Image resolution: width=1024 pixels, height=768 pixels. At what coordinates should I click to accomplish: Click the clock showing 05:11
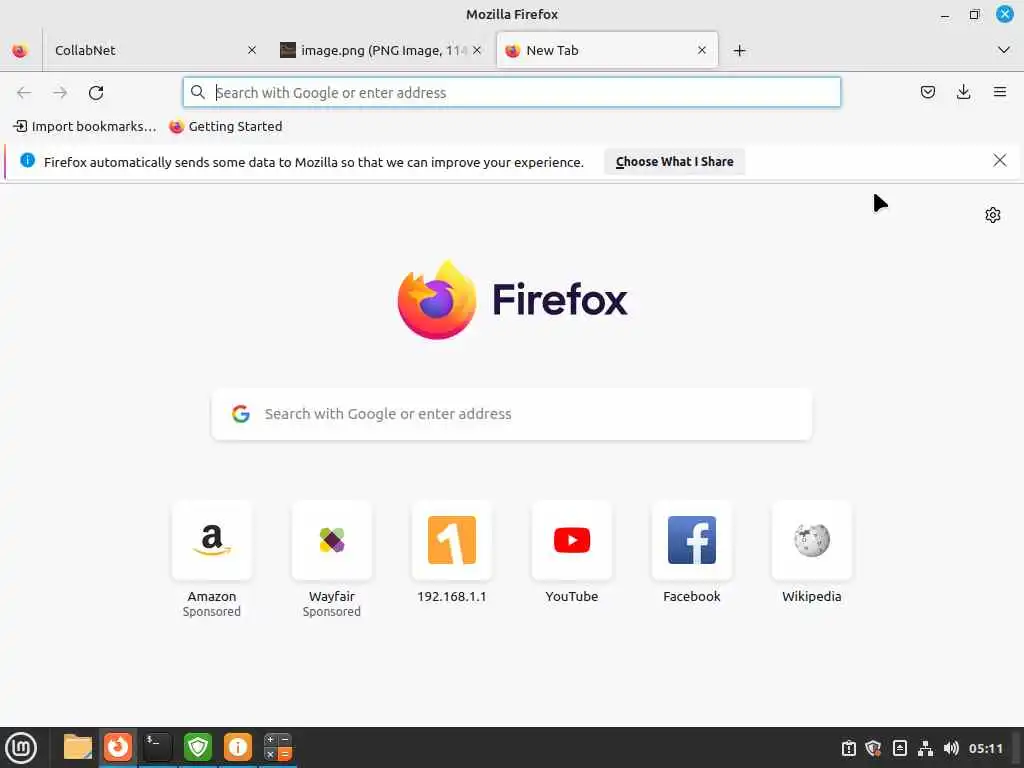(985, 748)
